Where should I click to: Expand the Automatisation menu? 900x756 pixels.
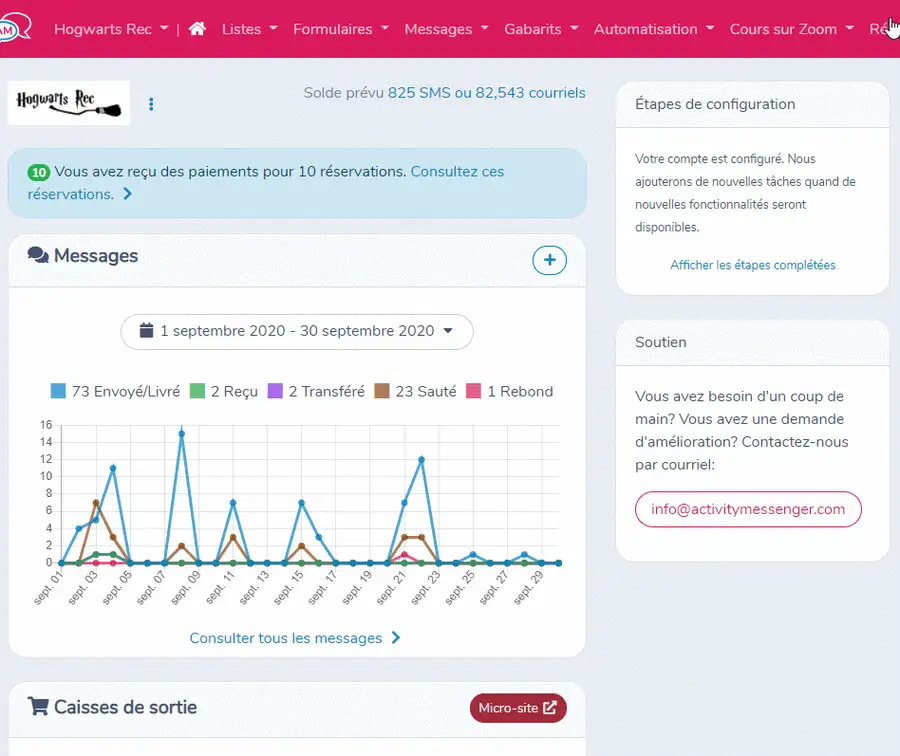(x=654, y=29)
